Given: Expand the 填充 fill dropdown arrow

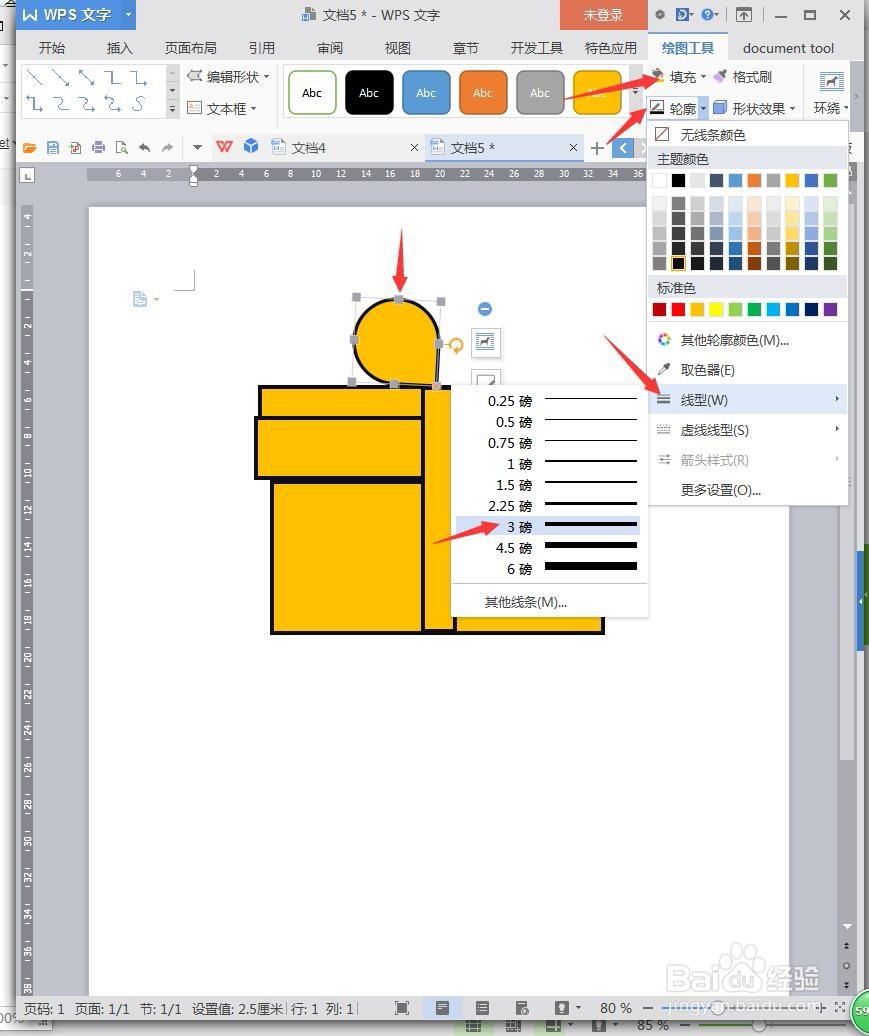Looking at the screenshot, I should coord(703,77).
